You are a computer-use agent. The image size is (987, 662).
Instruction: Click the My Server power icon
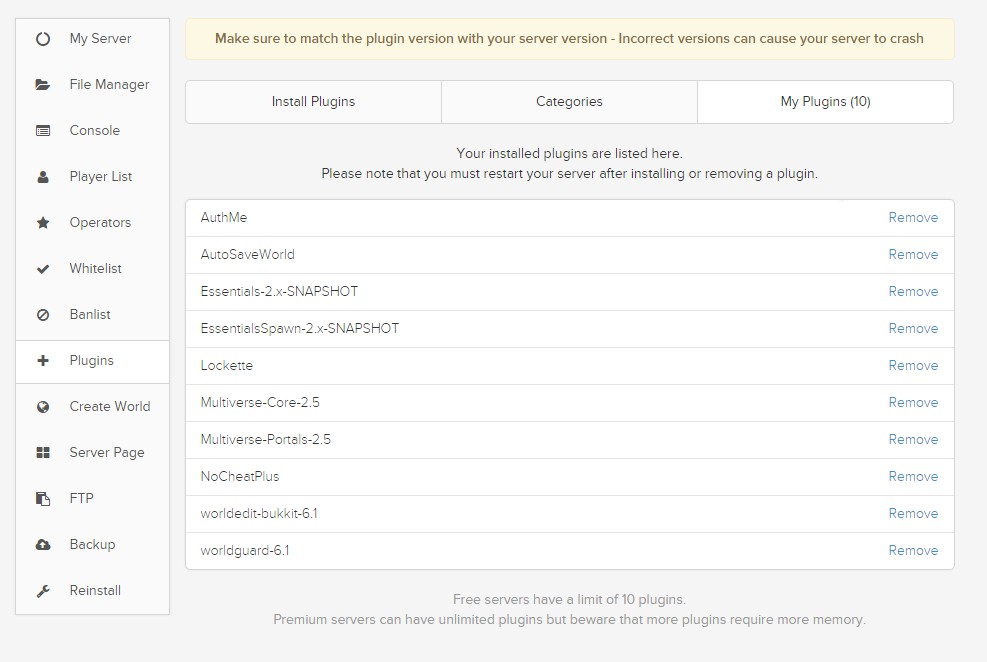(x=43, y=39)
